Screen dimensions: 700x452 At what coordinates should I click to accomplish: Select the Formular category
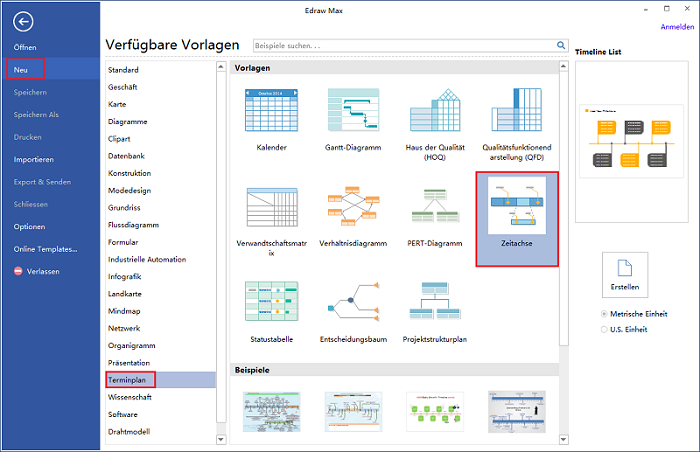click(123, 242)
